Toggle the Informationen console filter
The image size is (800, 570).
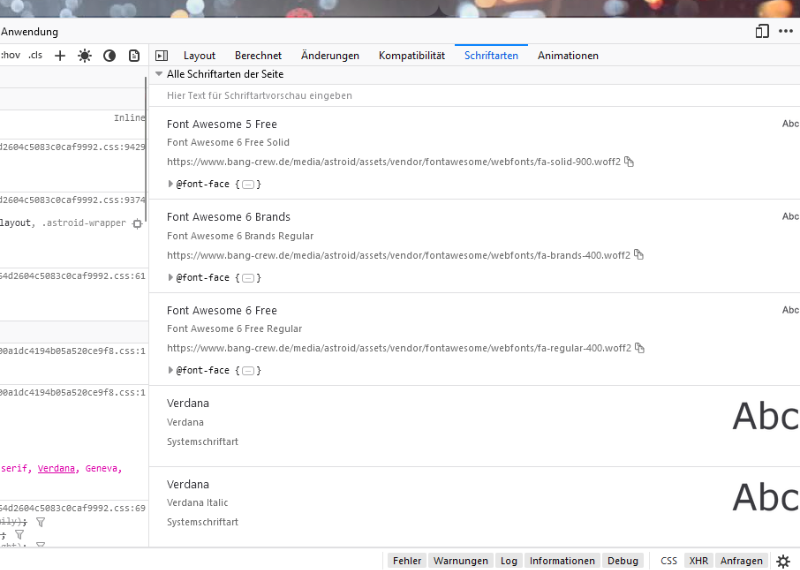(x=562, y=561)
